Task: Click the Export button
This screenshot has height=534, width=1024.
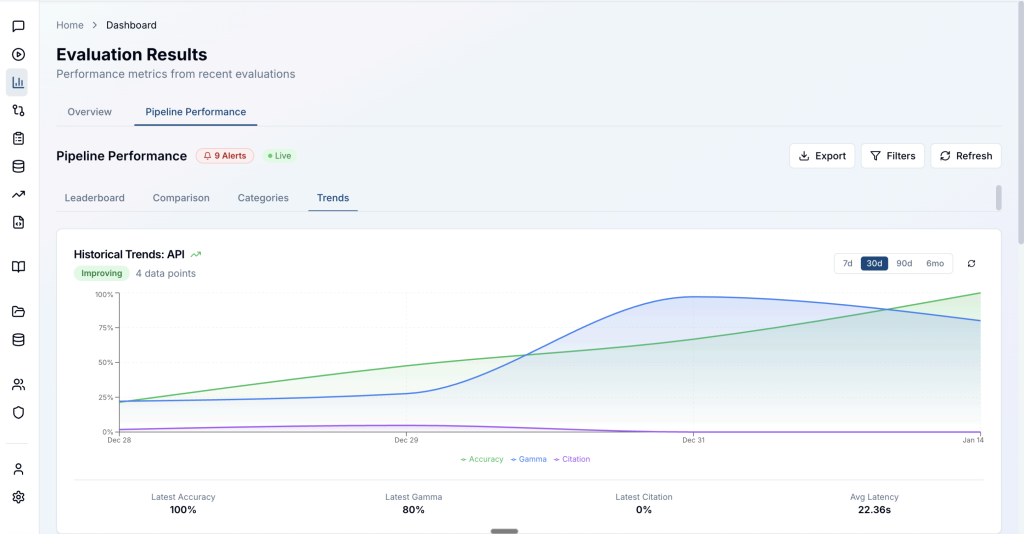Action: [x=822, y=156]
